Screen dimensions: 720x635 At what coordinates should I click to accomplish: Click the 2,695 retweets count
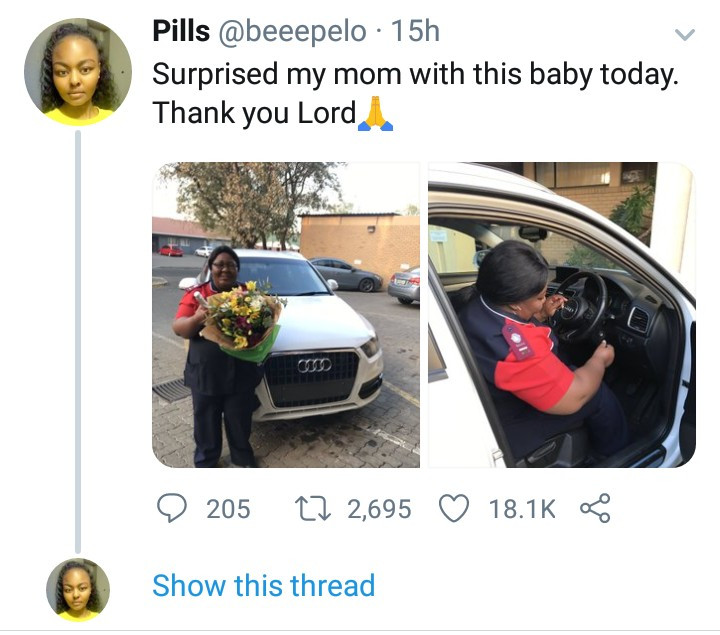click(379, 509)
